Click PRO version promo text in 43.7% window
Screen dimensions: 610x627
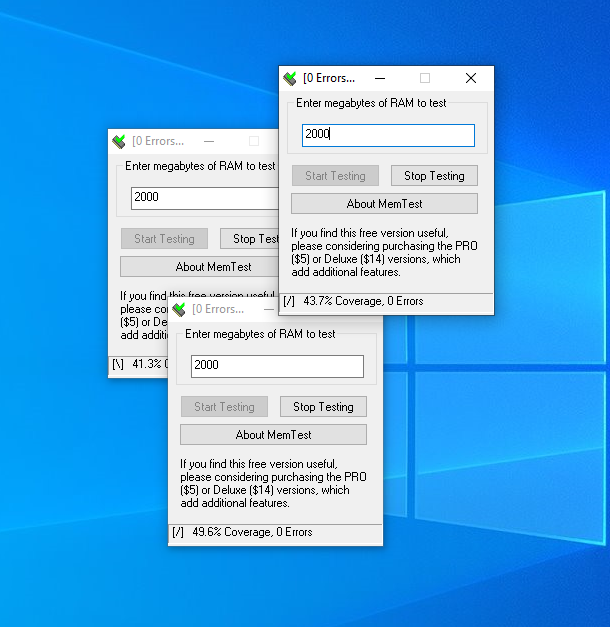click(384, 253)
